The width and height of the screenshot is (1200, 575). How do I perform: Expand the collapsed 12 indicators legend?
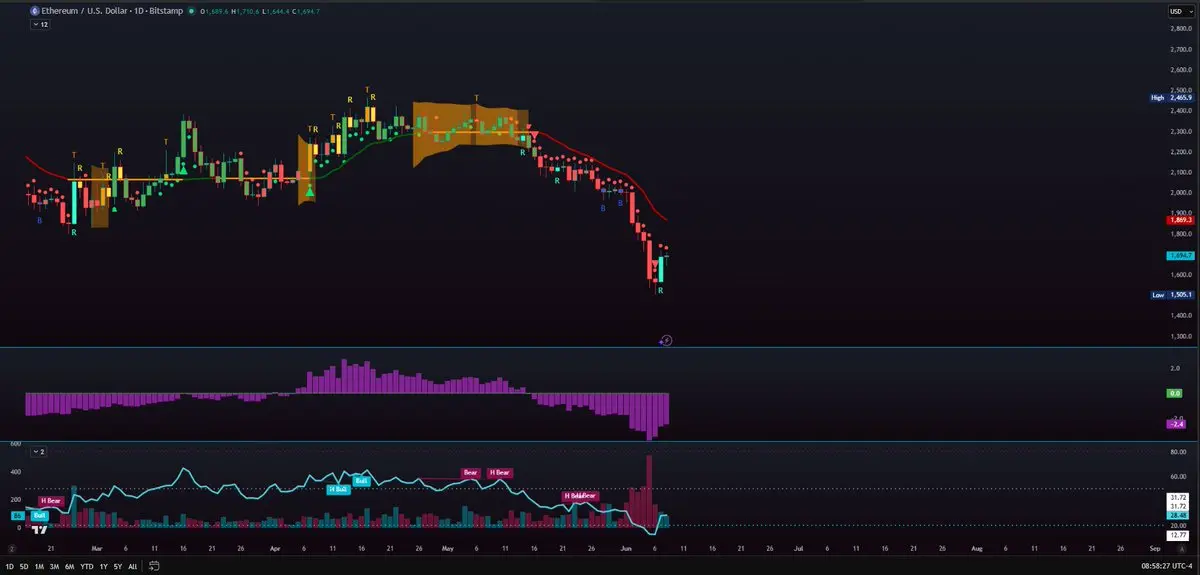point(39,23)
